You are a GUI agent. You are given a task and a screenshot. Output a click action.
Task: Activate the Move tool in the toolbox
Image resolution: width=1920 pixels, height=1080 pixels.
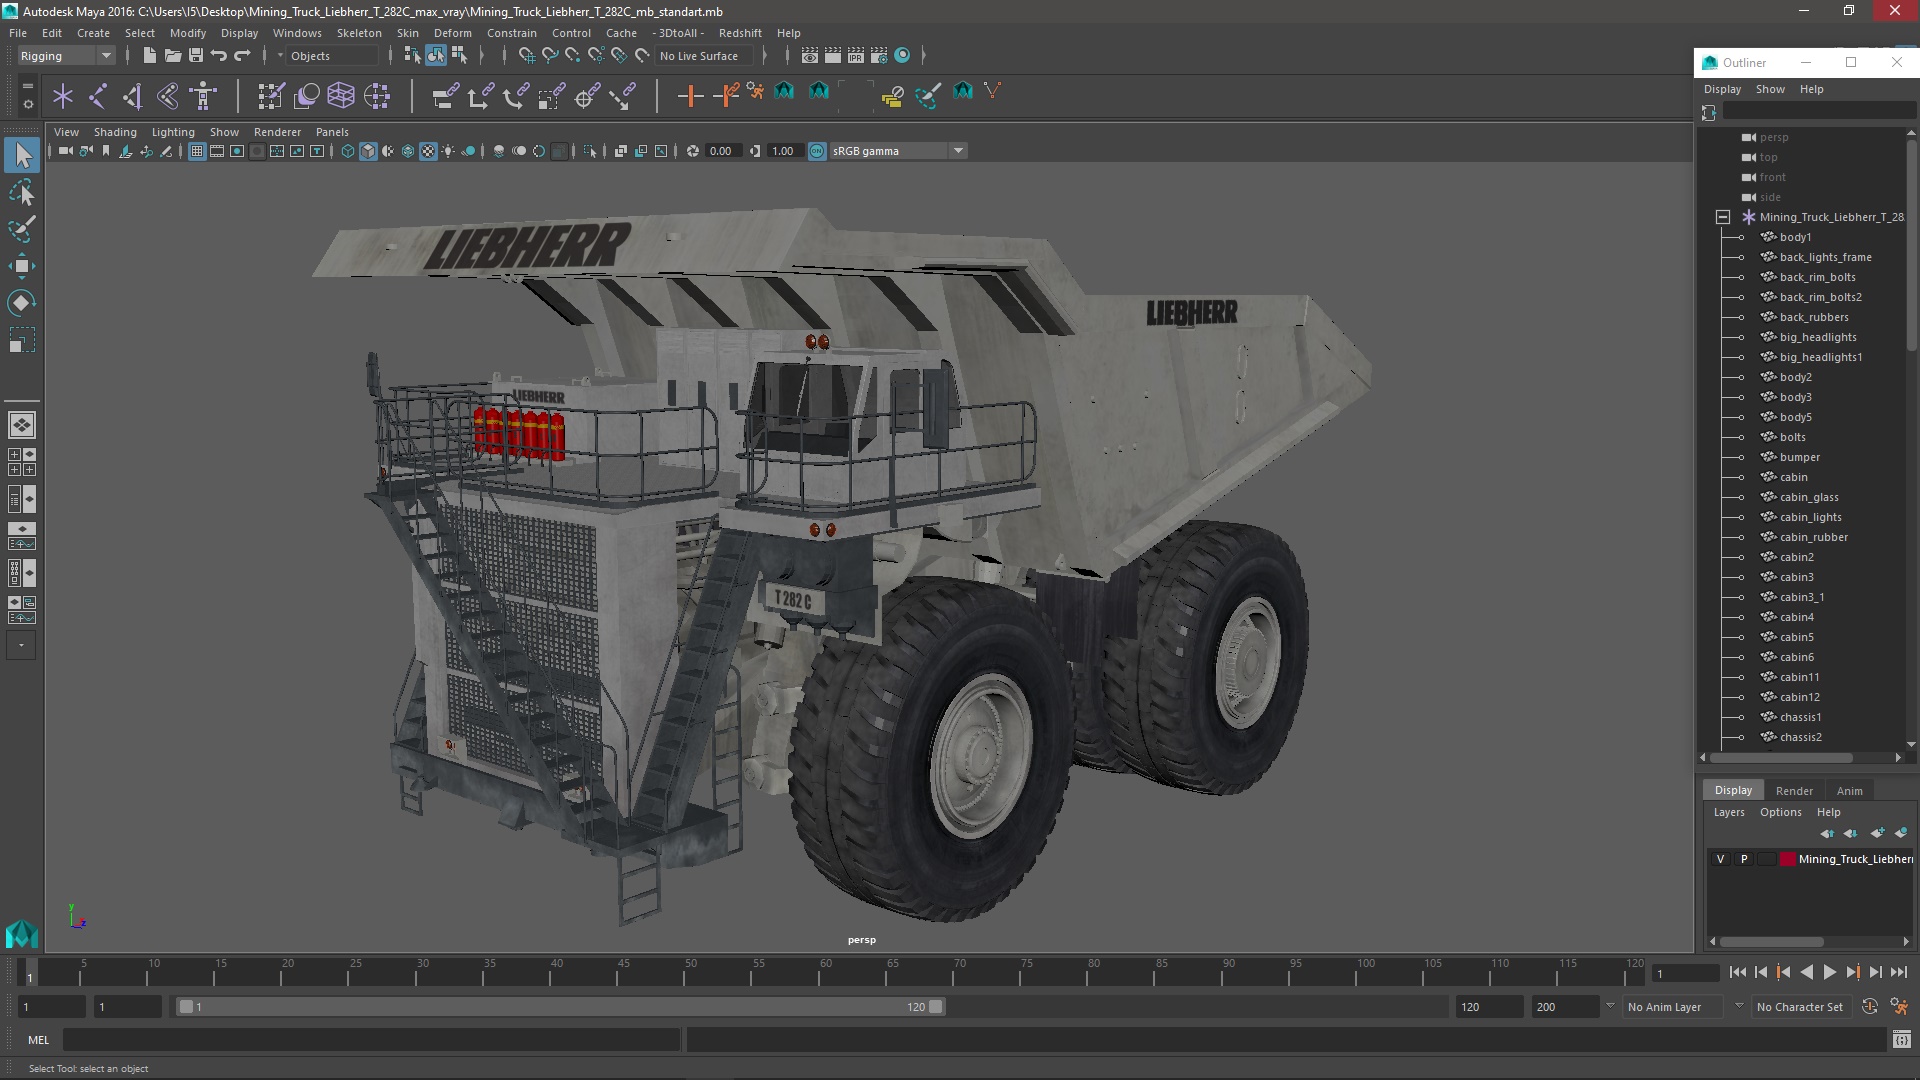[21, 266]
